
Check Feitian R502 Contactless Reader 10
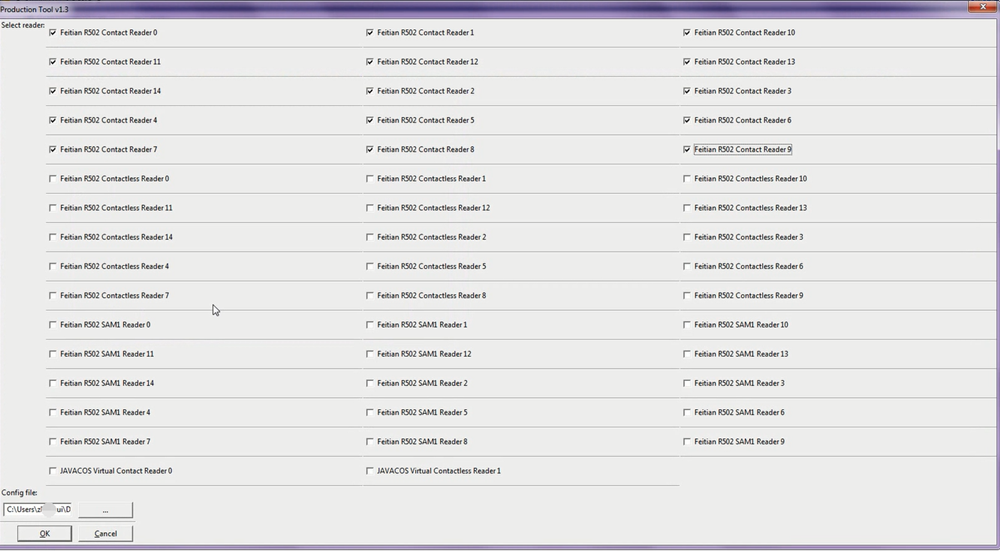(x=687, y=179)
